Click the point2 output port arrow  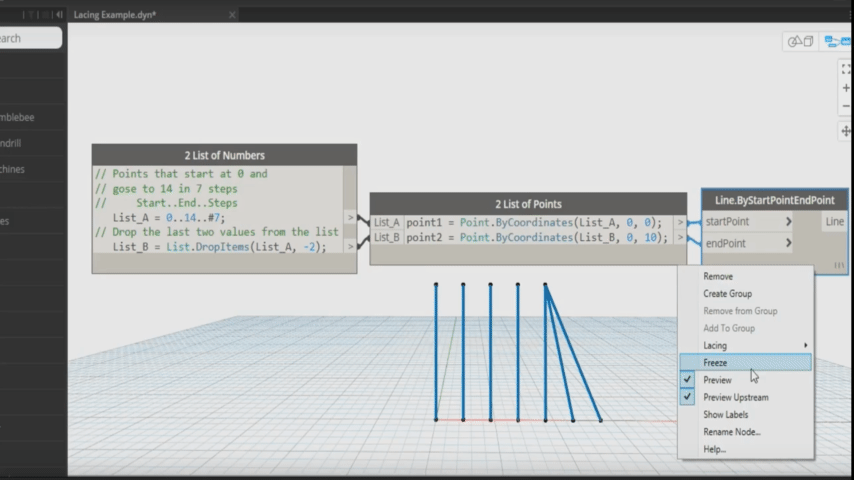pyautogui.click(x=680, y=237)
